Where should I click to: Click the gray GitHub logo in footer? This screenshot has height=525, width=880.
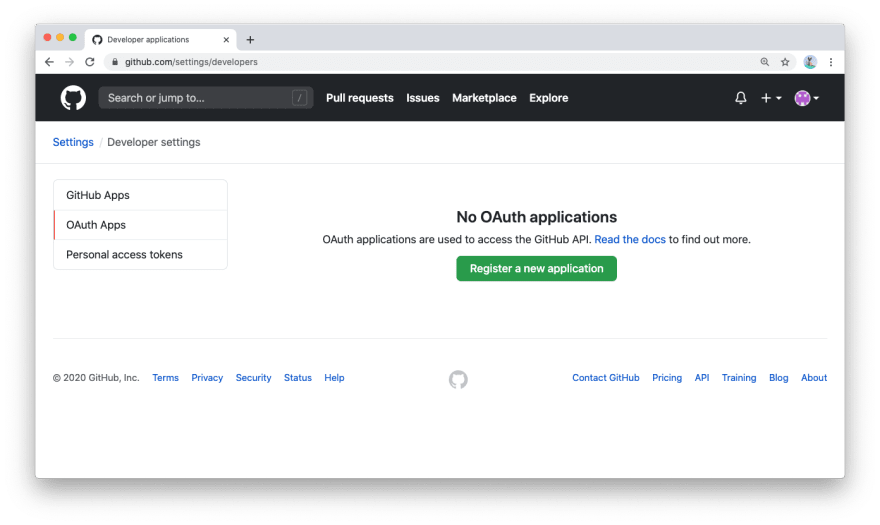point(458,380)
